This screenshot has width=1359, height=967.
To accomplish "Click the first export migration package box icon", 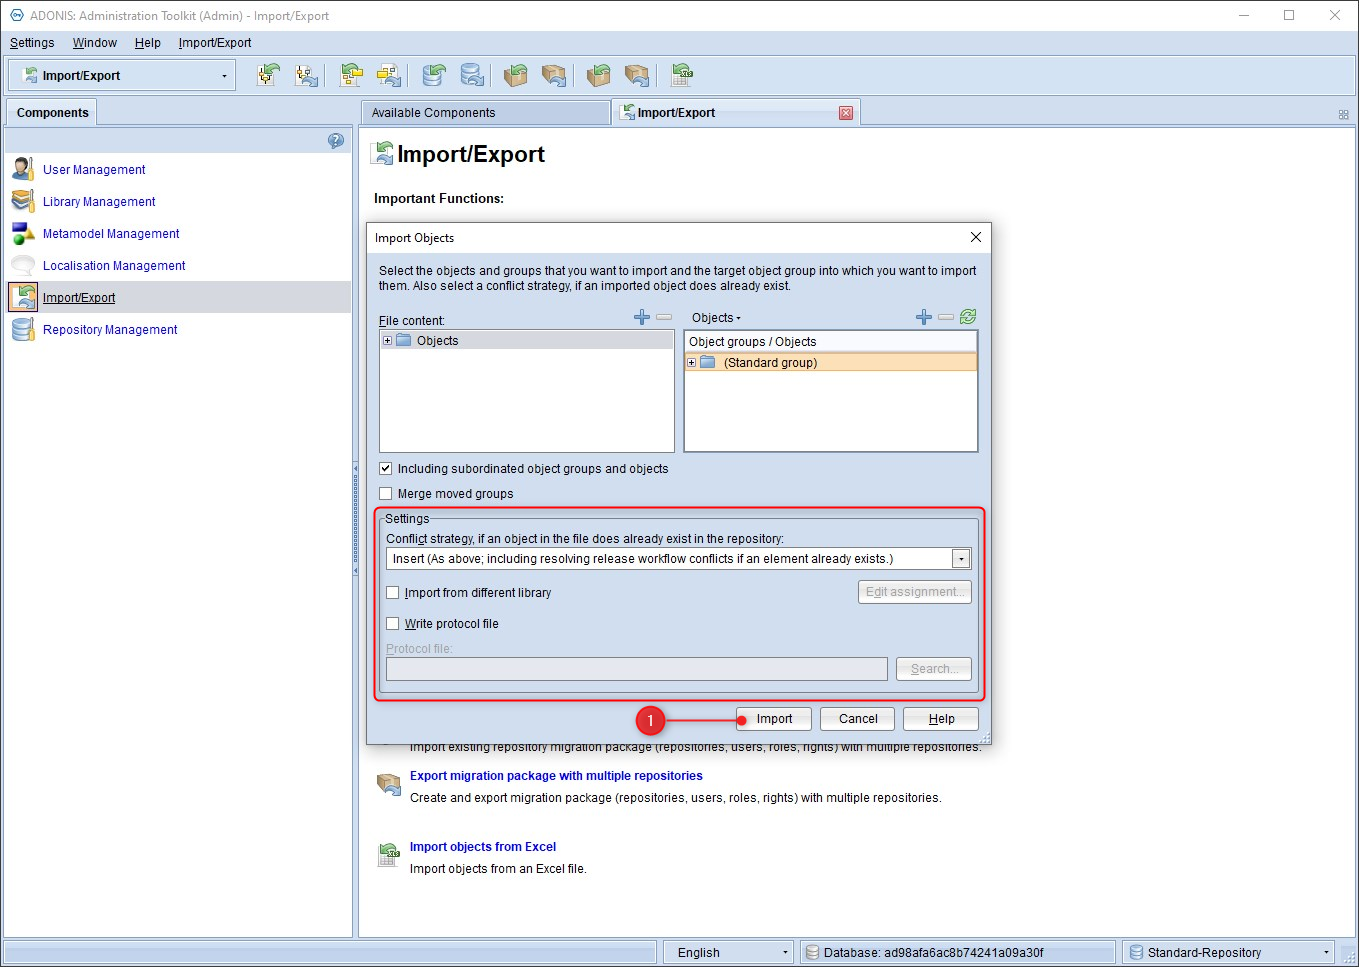I will point(554,75).
